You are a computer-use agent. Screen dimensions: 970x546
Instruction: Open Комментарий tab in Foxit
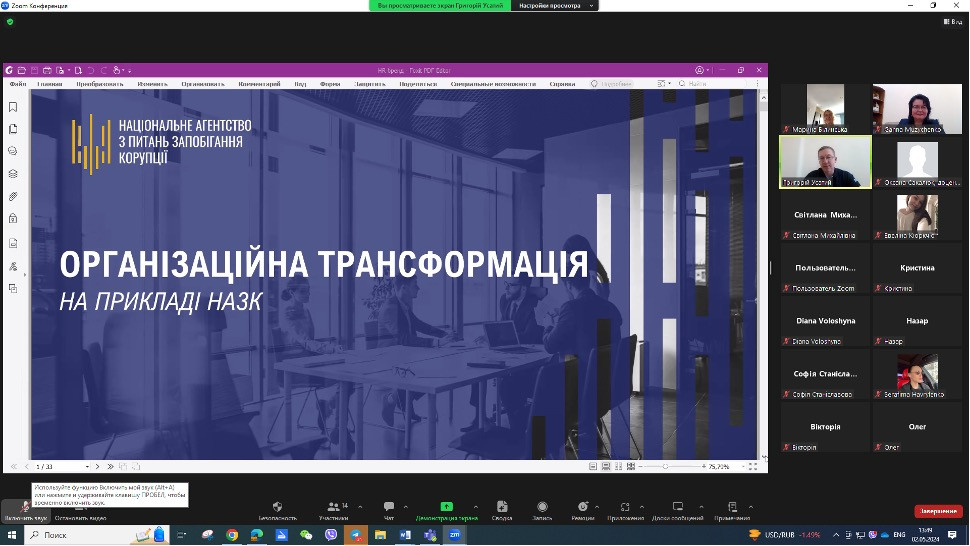tap(259, 83)
